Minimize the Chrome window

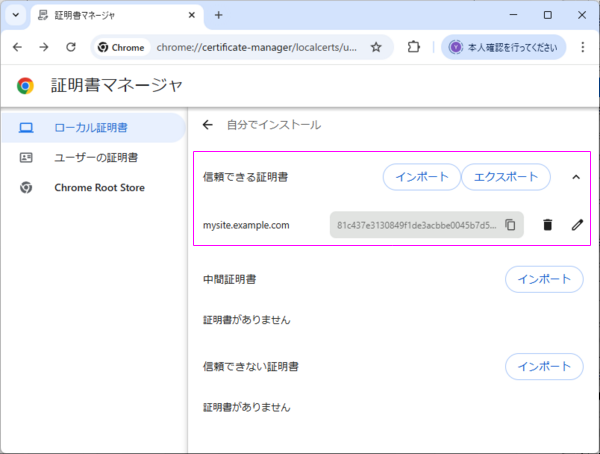[x=514, y=15]
